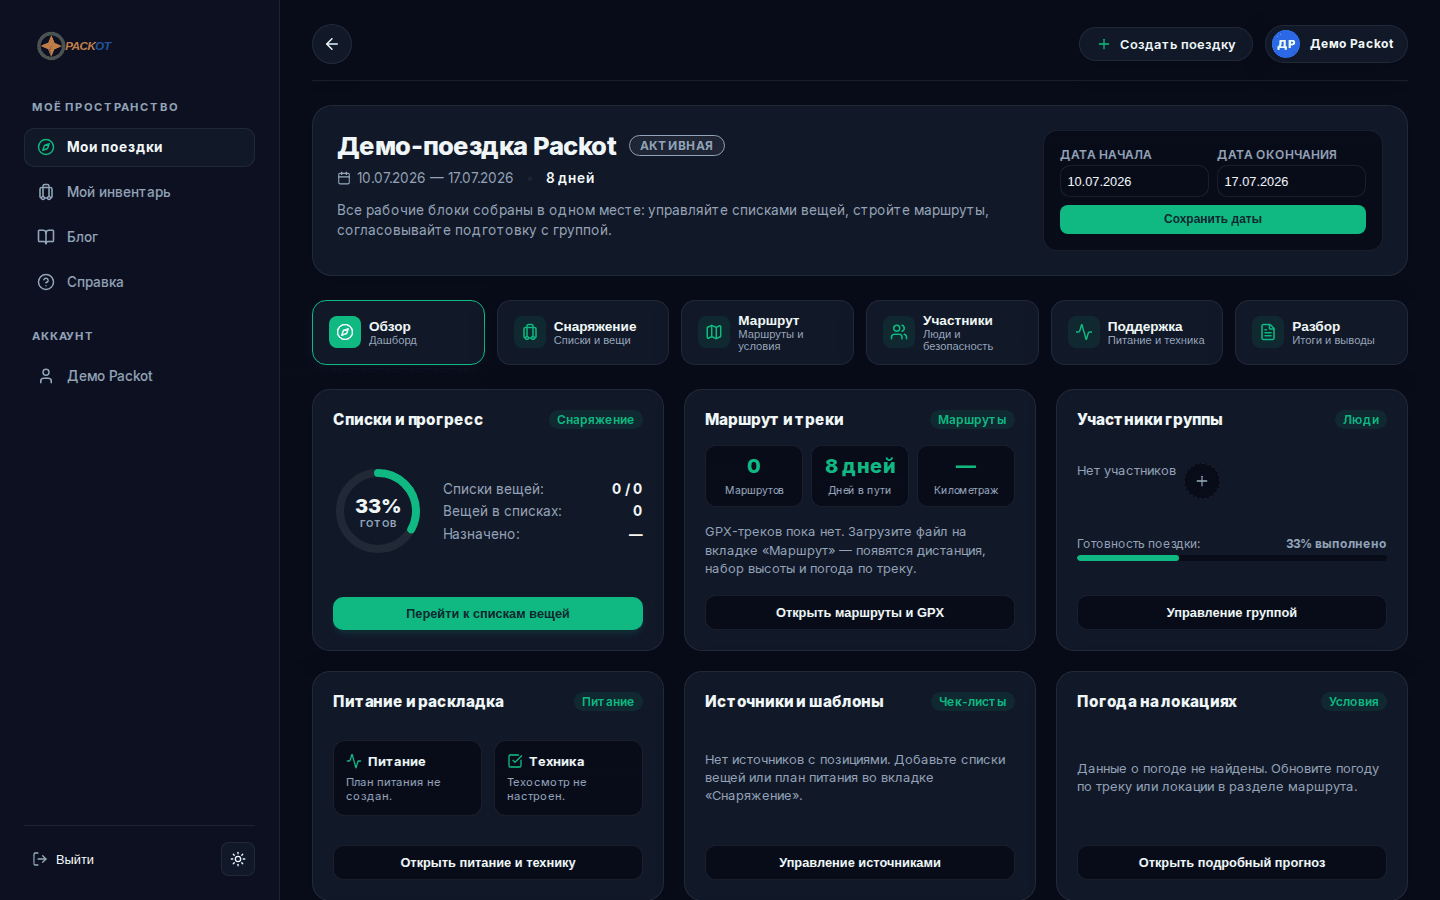Click the Packot logo
The image size is (1440, 900).
click(x=75, y=46)
